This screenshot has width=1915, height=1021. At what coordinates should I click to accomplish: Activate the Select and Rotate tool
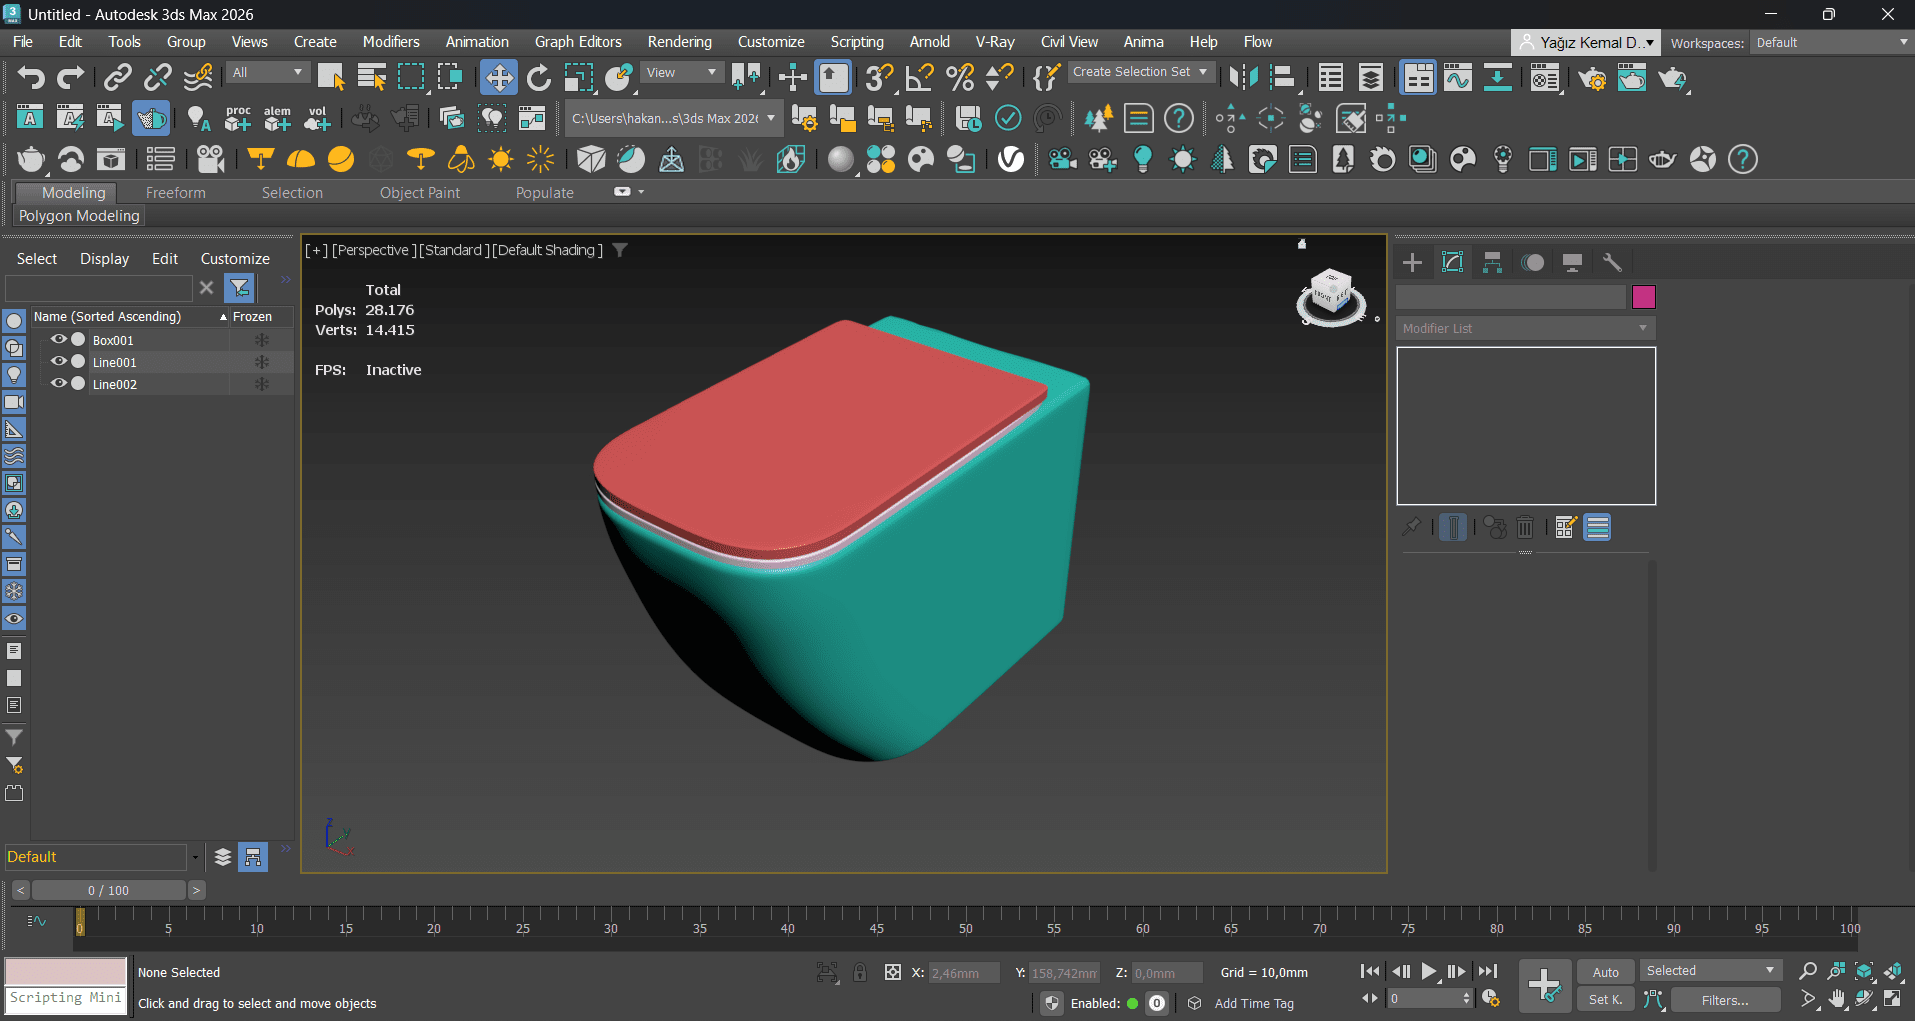tap(539, 77)
